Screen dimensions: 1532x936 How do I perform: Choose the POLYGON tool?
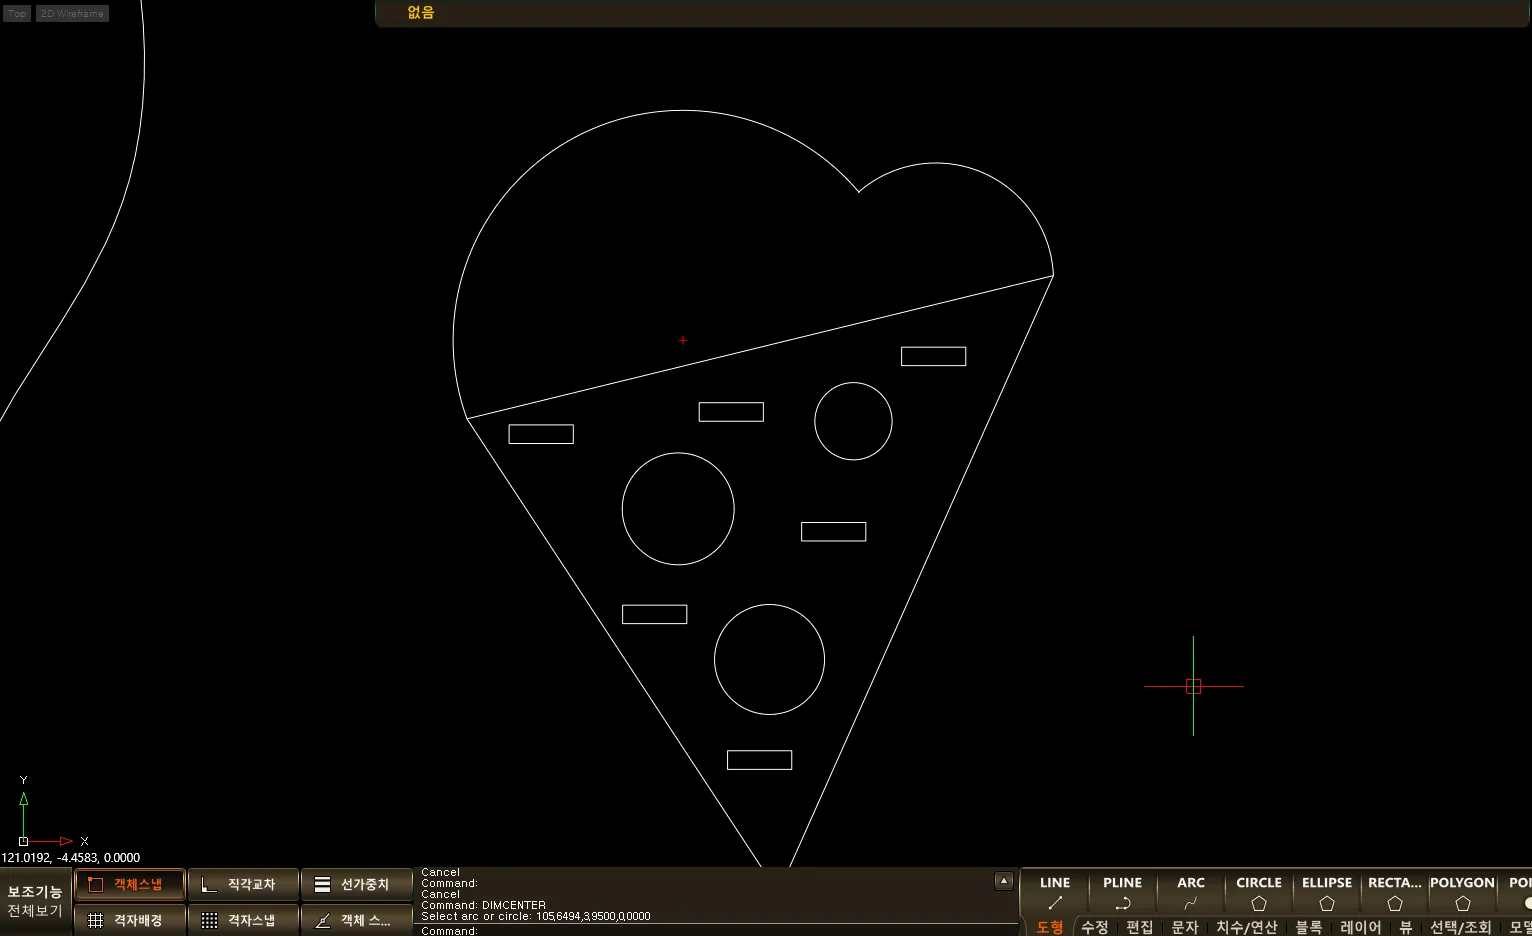1462,892
